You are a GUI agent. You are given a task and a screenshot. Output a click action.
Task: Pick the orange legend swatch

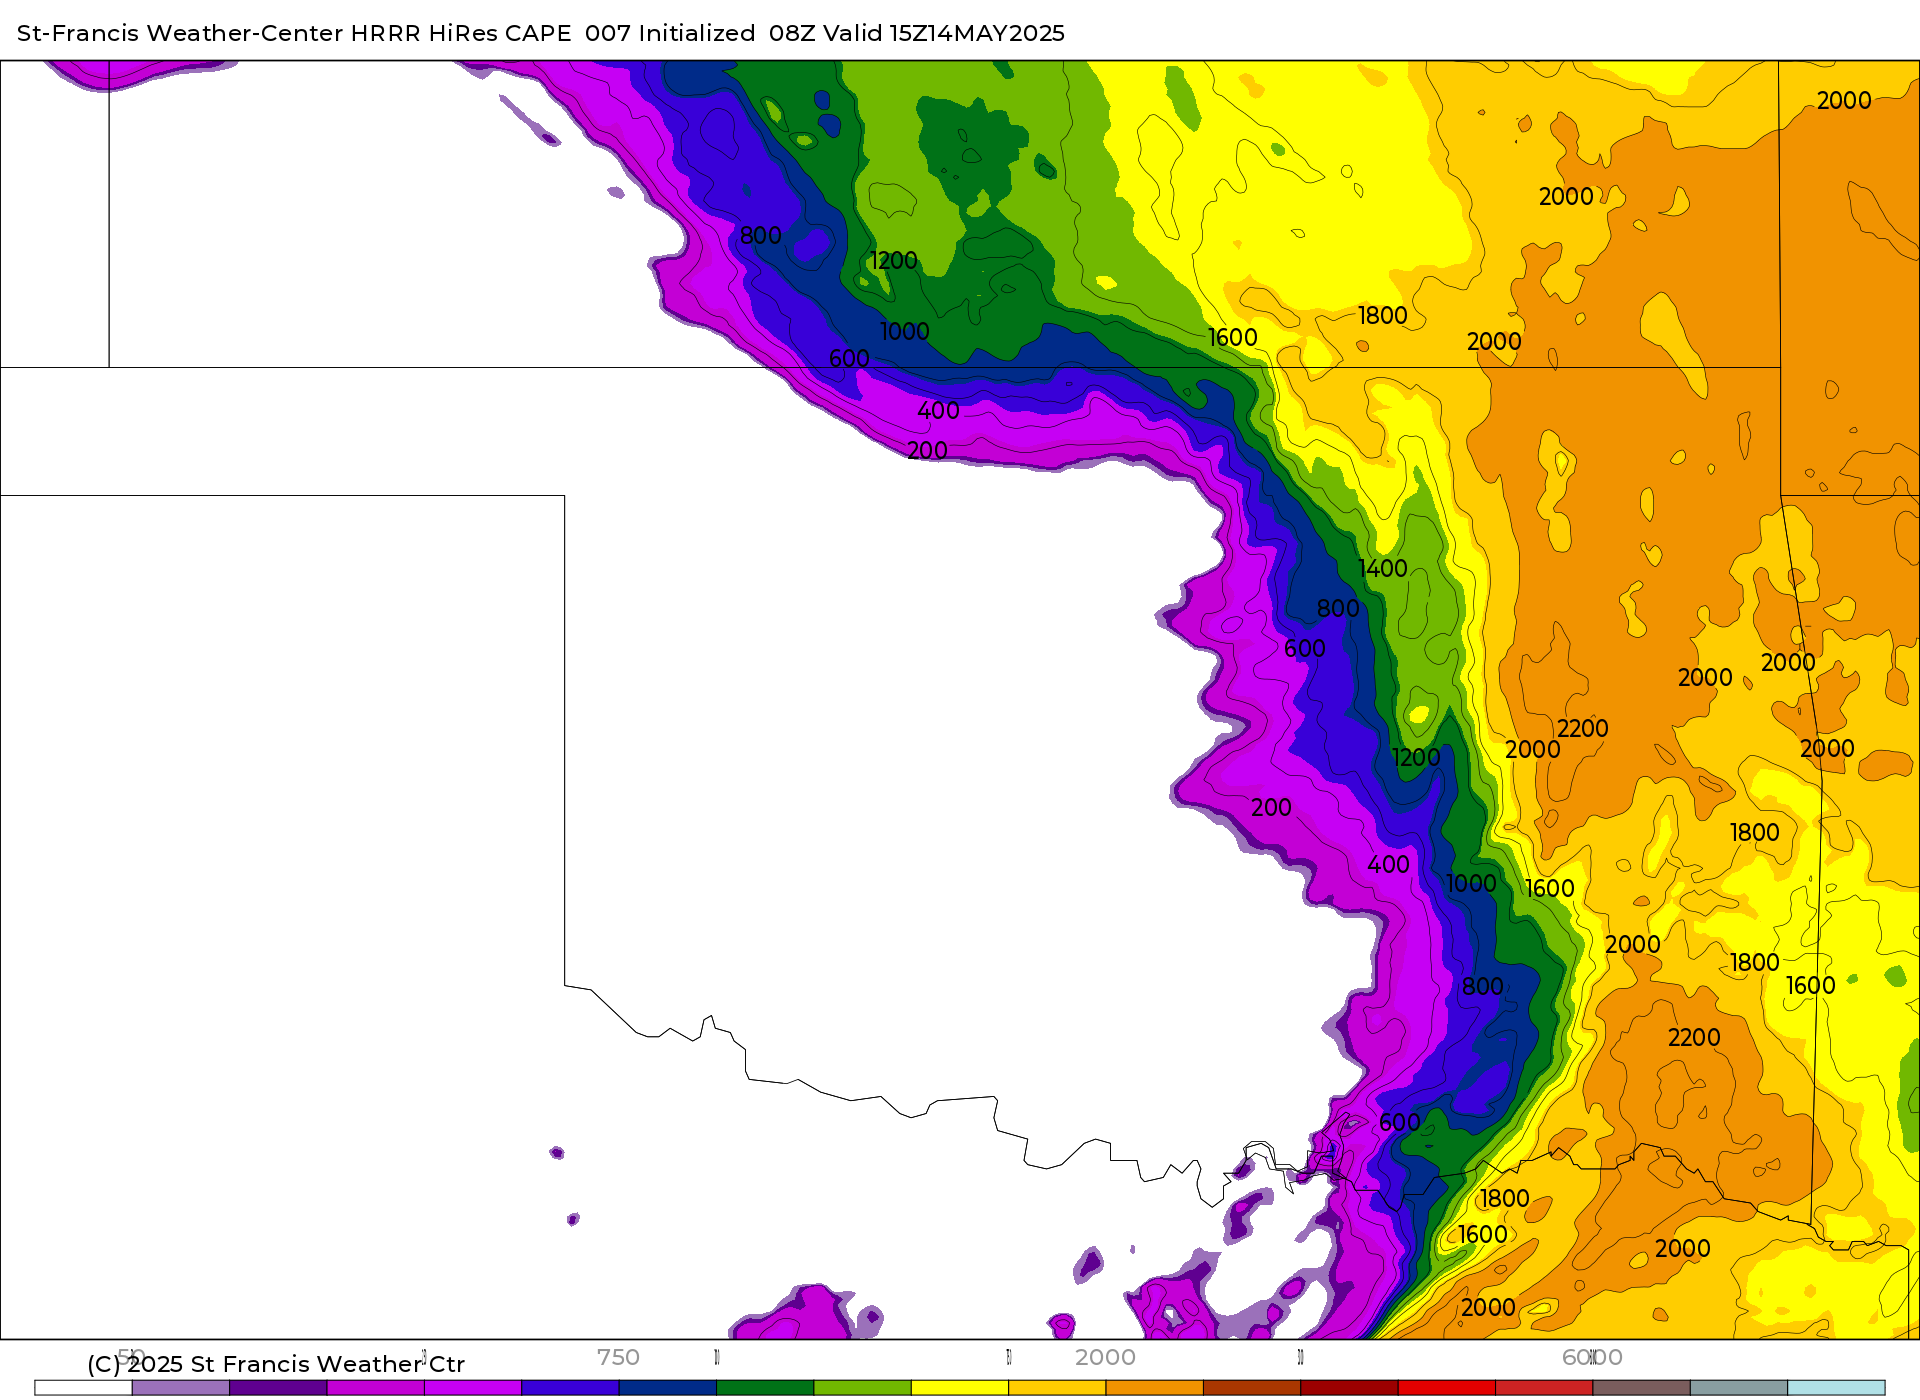point(1154,1388)
